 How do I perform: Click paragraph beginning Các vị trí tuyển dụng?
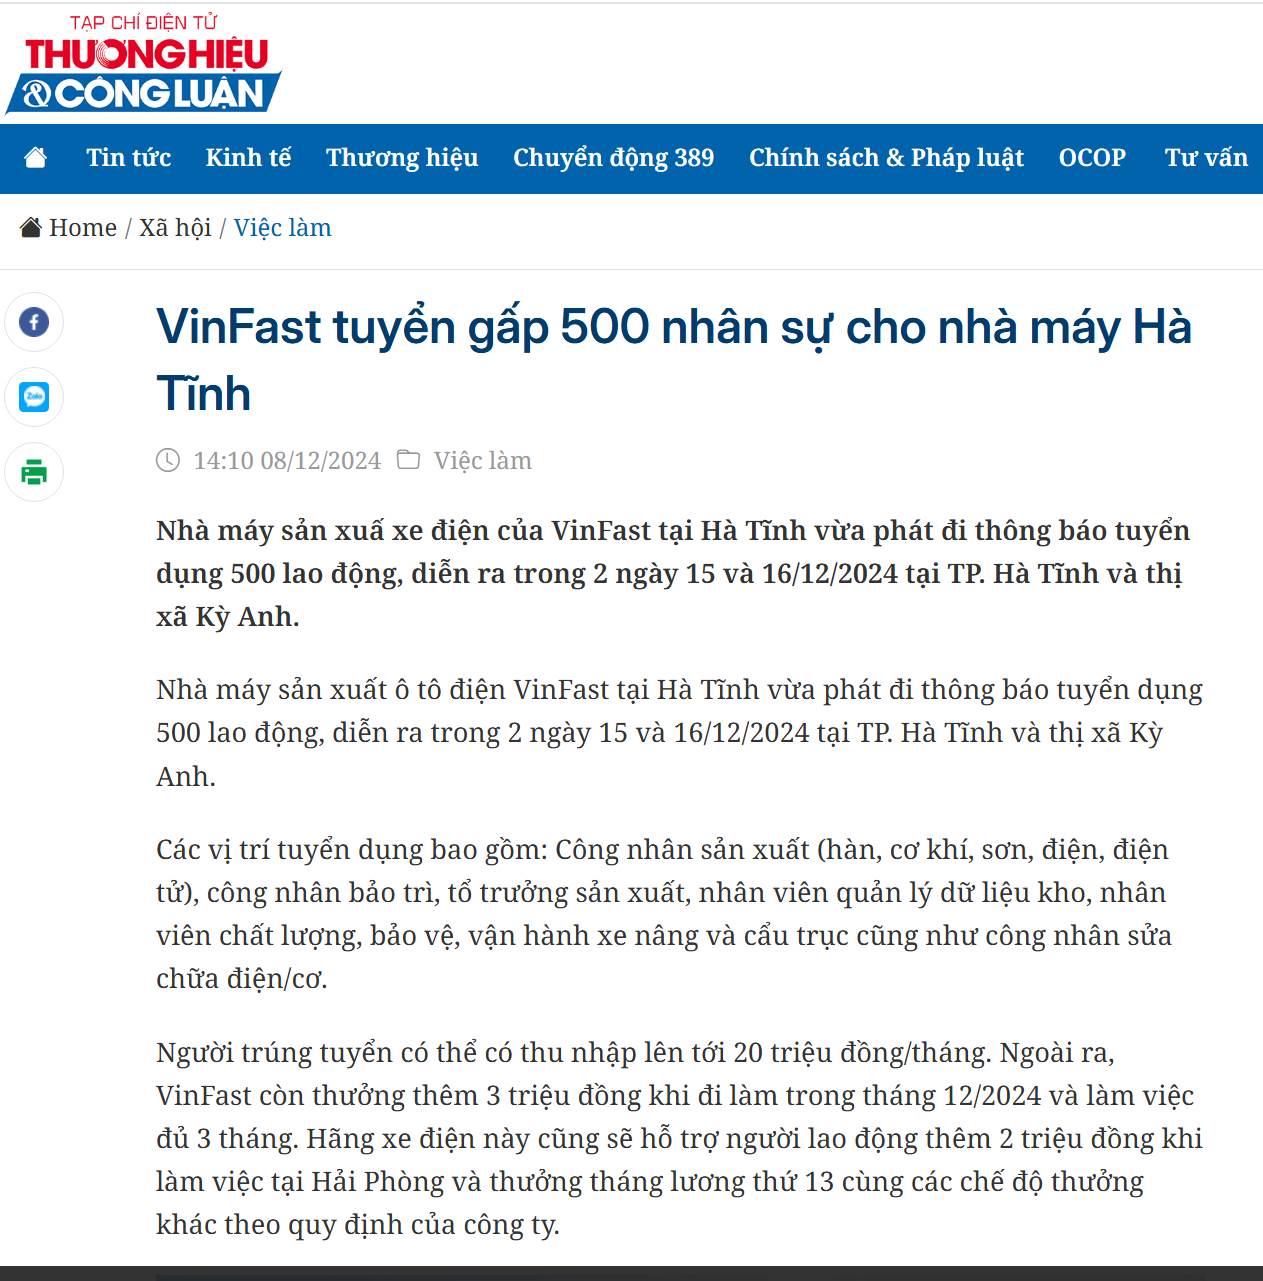[664, 914]
